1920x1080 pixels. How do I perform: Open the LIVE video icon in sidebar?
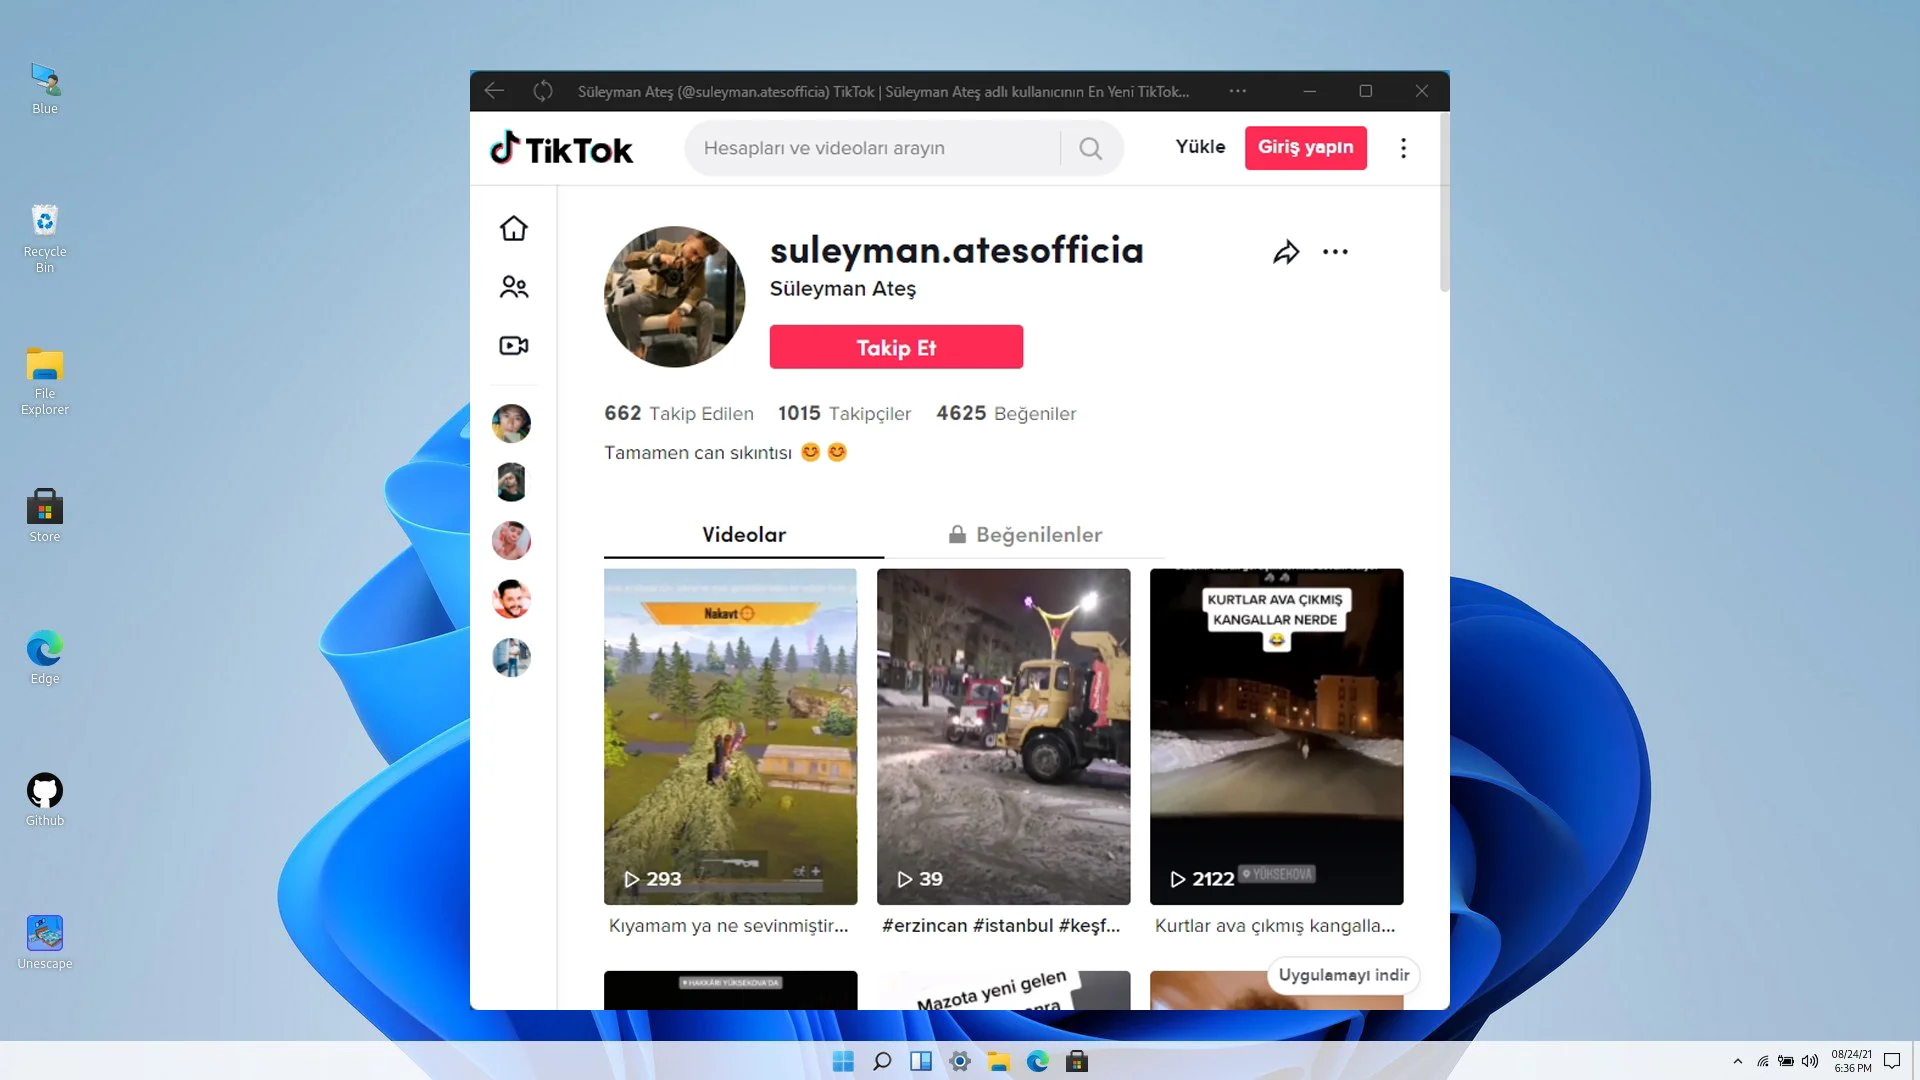pos(513,345)
